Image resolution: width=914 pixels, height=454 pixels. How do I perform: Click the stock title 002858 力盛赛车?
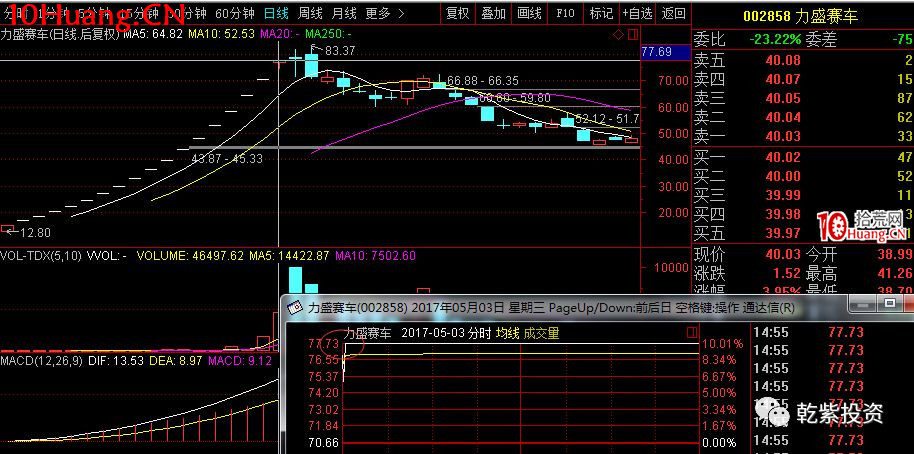tap(800, 16)
